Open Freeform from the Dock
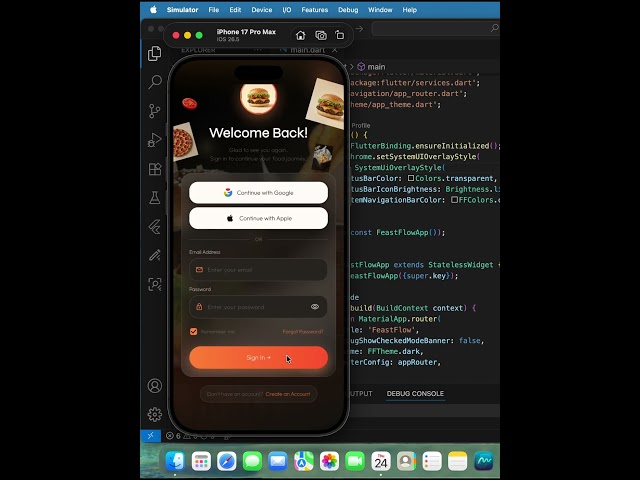 coord(484,462)
